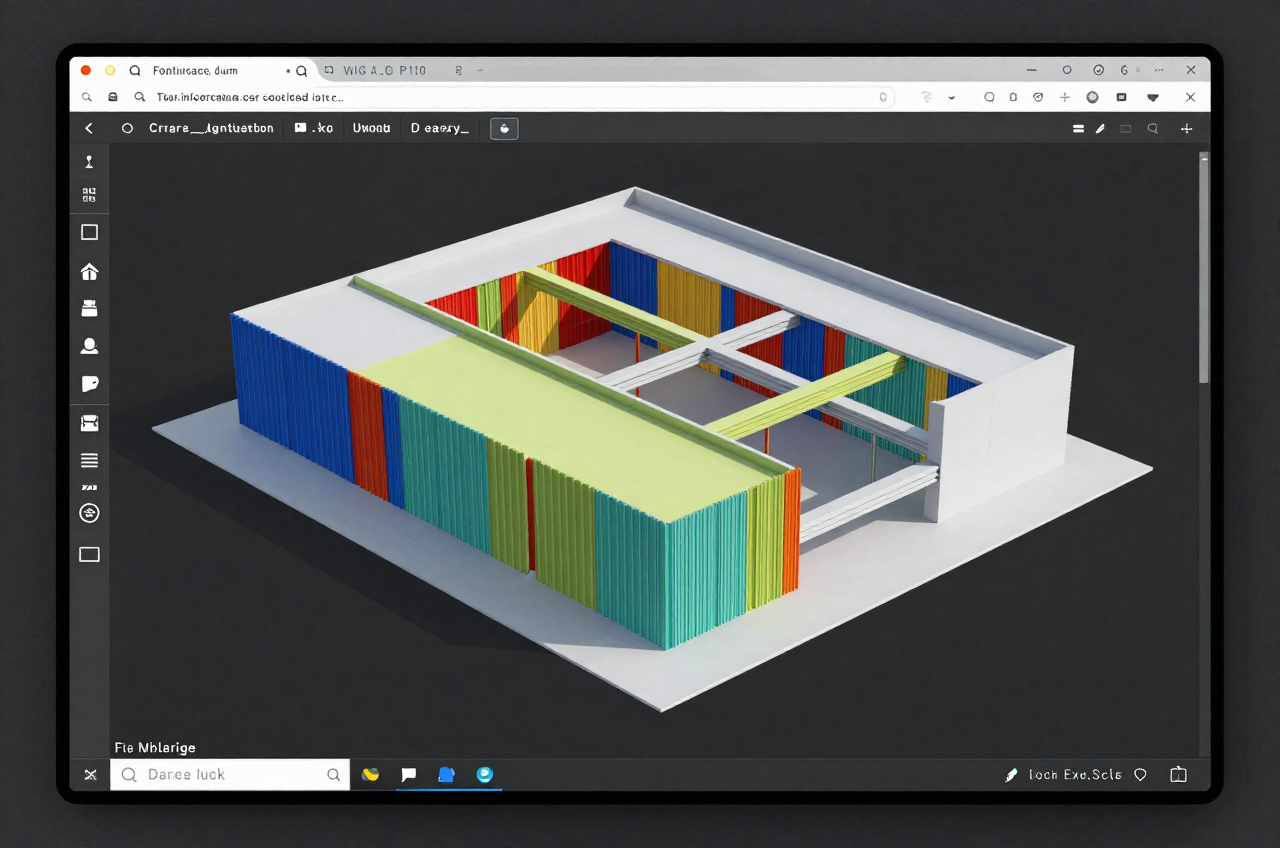Toggle the highlighted square button after D eaery_
The height and width of the screenshot is (848, 1280).
pos(504,128)
